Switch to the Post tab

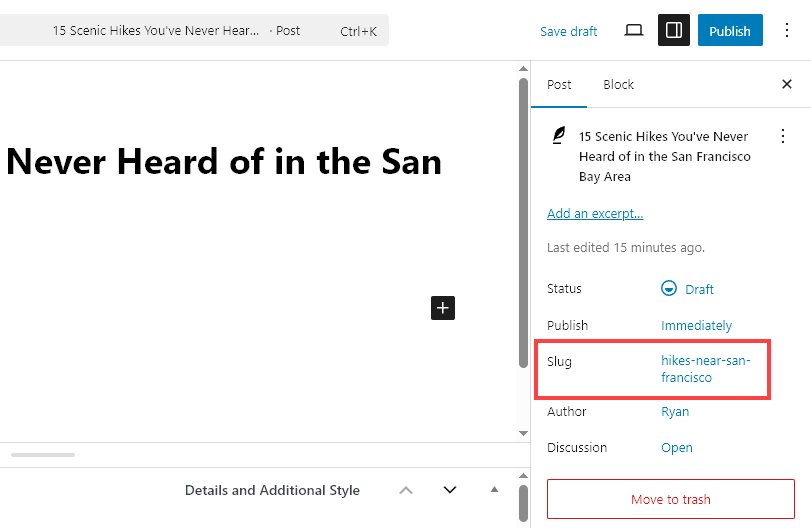559,85
